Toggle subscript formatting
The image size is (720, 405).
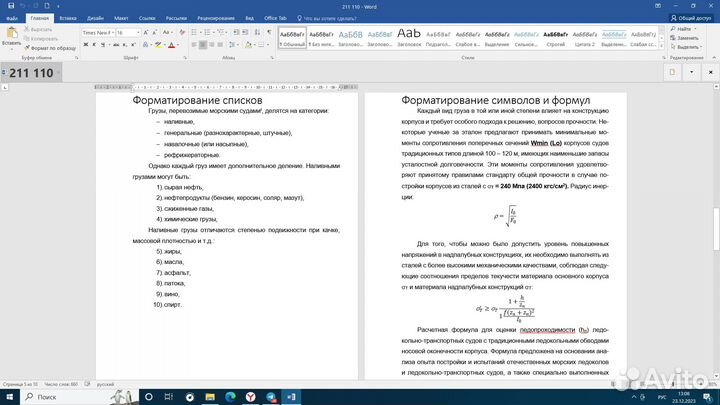pos(124,45)
